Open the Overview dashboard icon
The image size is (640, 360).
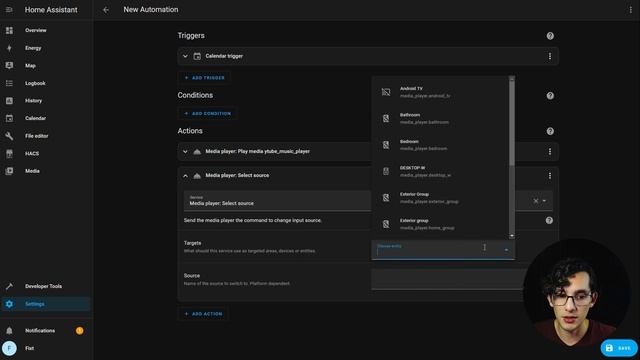9,30
